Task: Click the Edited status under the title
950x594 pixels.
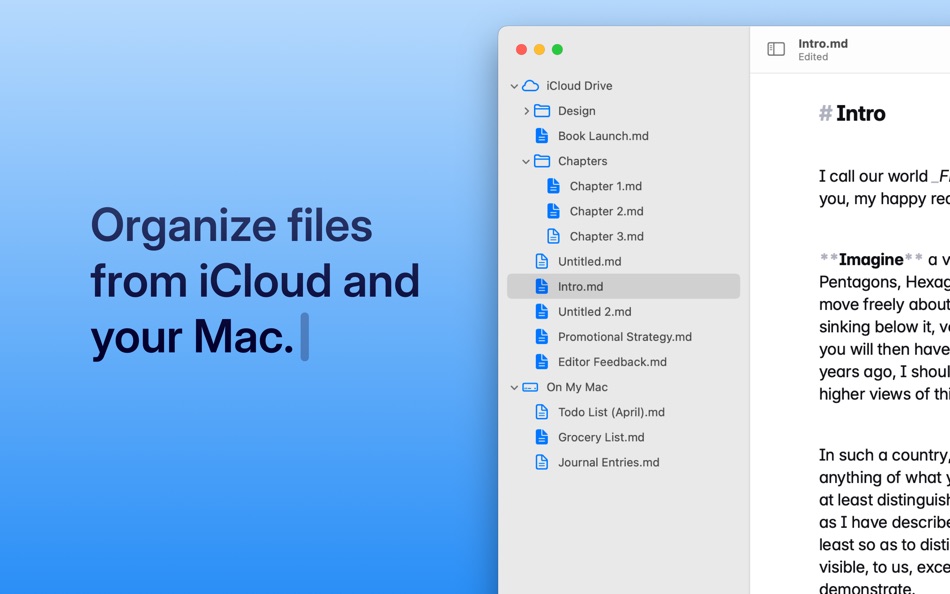Action: [x=813, y=57]
